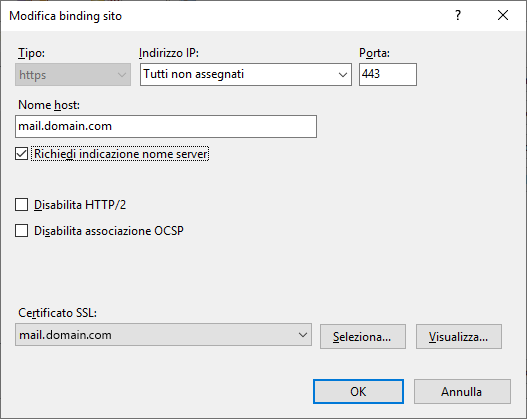Confirm the binding with OK
This screenshot has height=419, width=527.
pyautogui.click(x=358, y=391)
